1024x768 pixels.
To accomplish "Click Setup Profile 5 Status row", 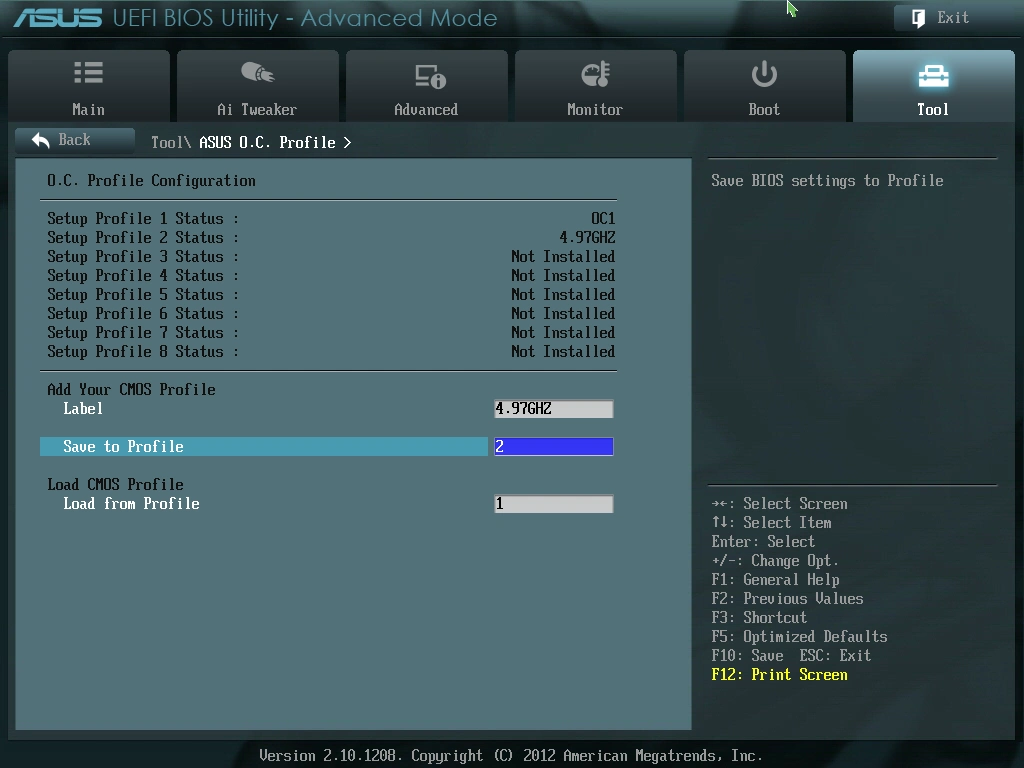I will [331, 294].
